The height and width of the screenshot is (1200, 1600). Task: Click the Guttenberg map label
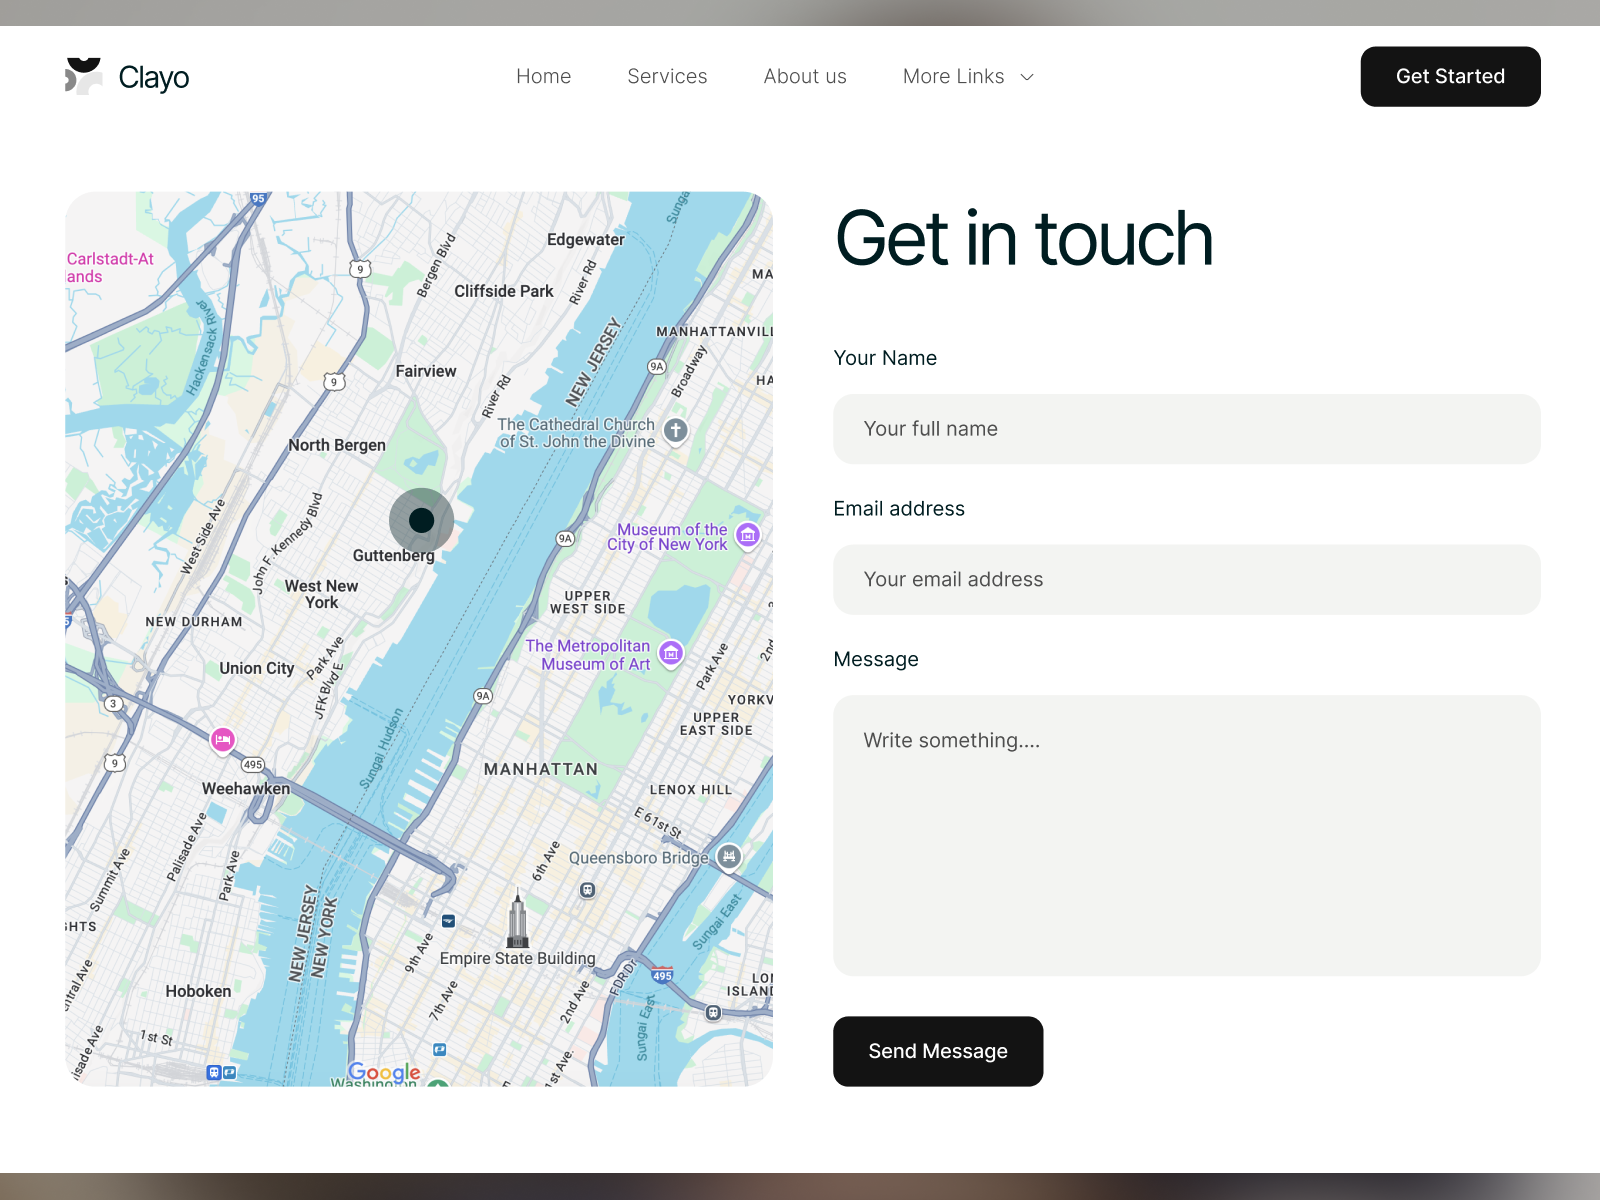click(x=394, y=556)
